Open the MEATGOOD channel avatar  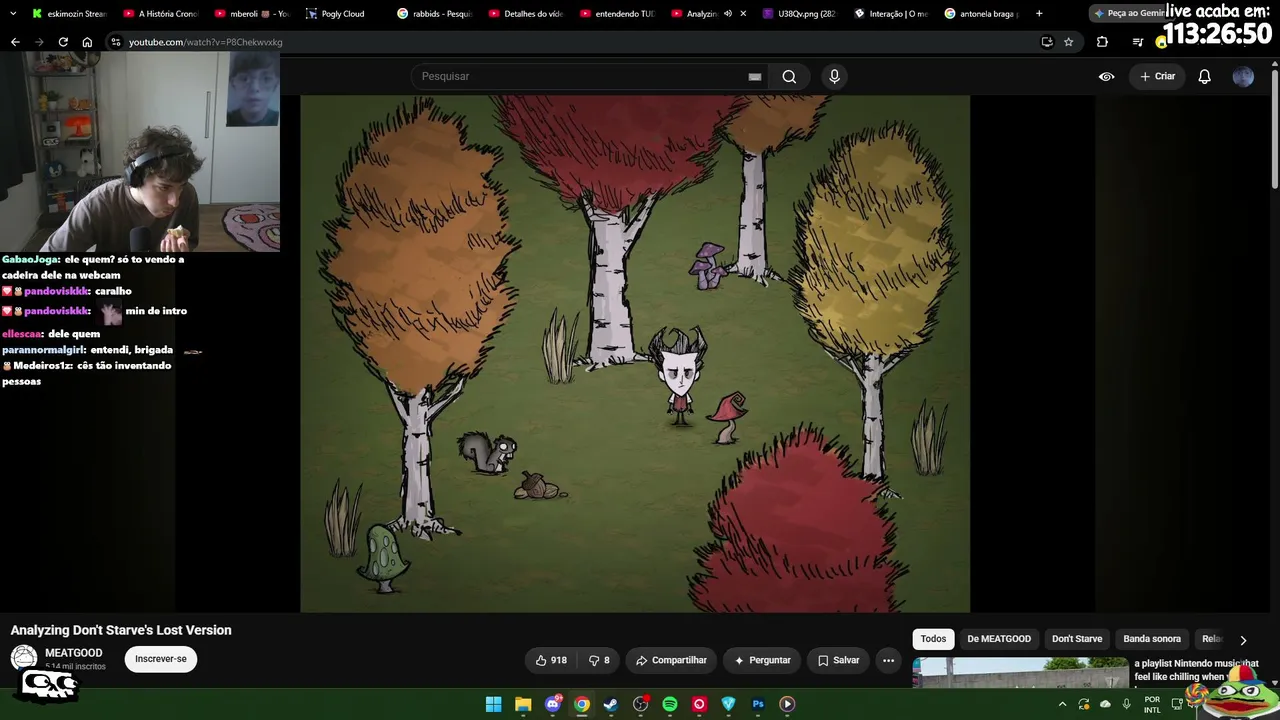coord(24,658)
